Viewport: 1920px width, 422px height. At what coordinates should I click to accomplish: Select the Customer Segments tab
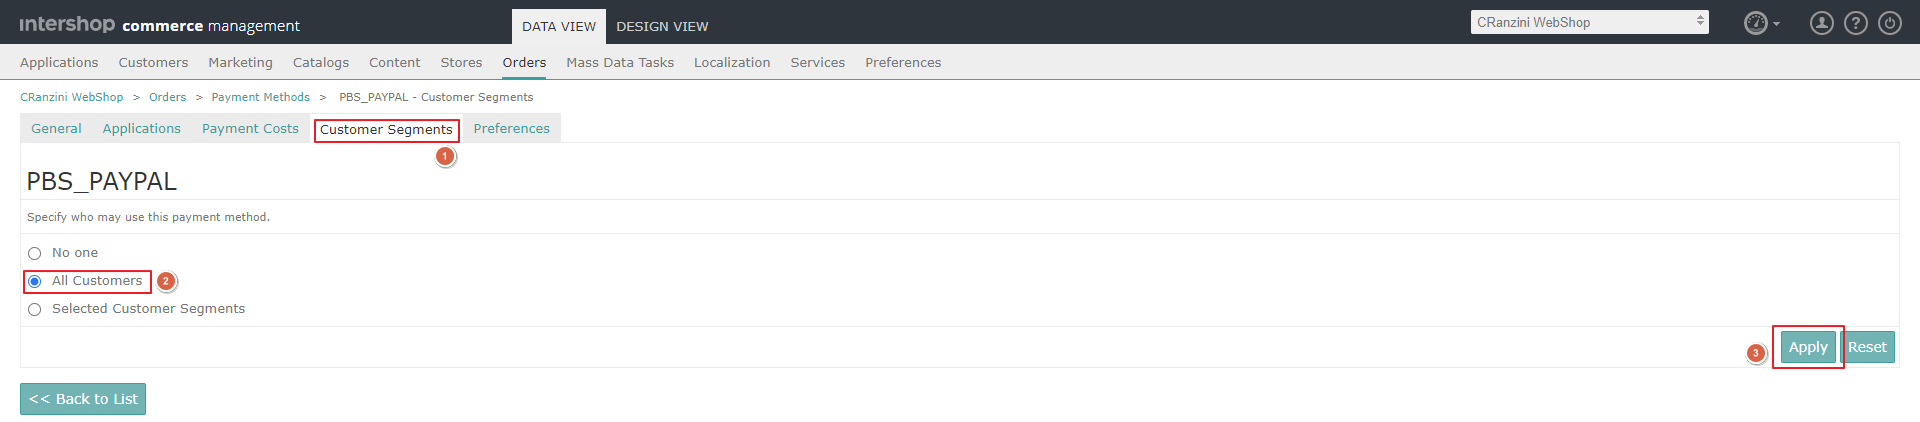(386, 130)
